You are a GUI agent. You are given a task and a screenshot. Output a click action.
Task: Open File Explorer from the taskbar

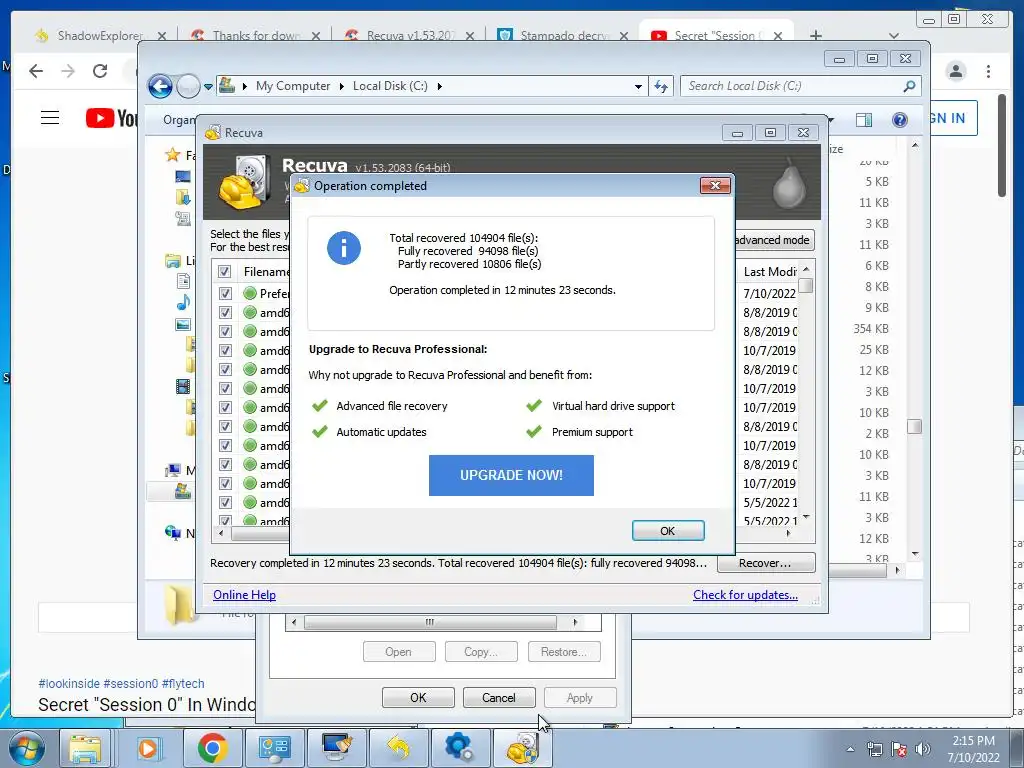click(86, 748)
